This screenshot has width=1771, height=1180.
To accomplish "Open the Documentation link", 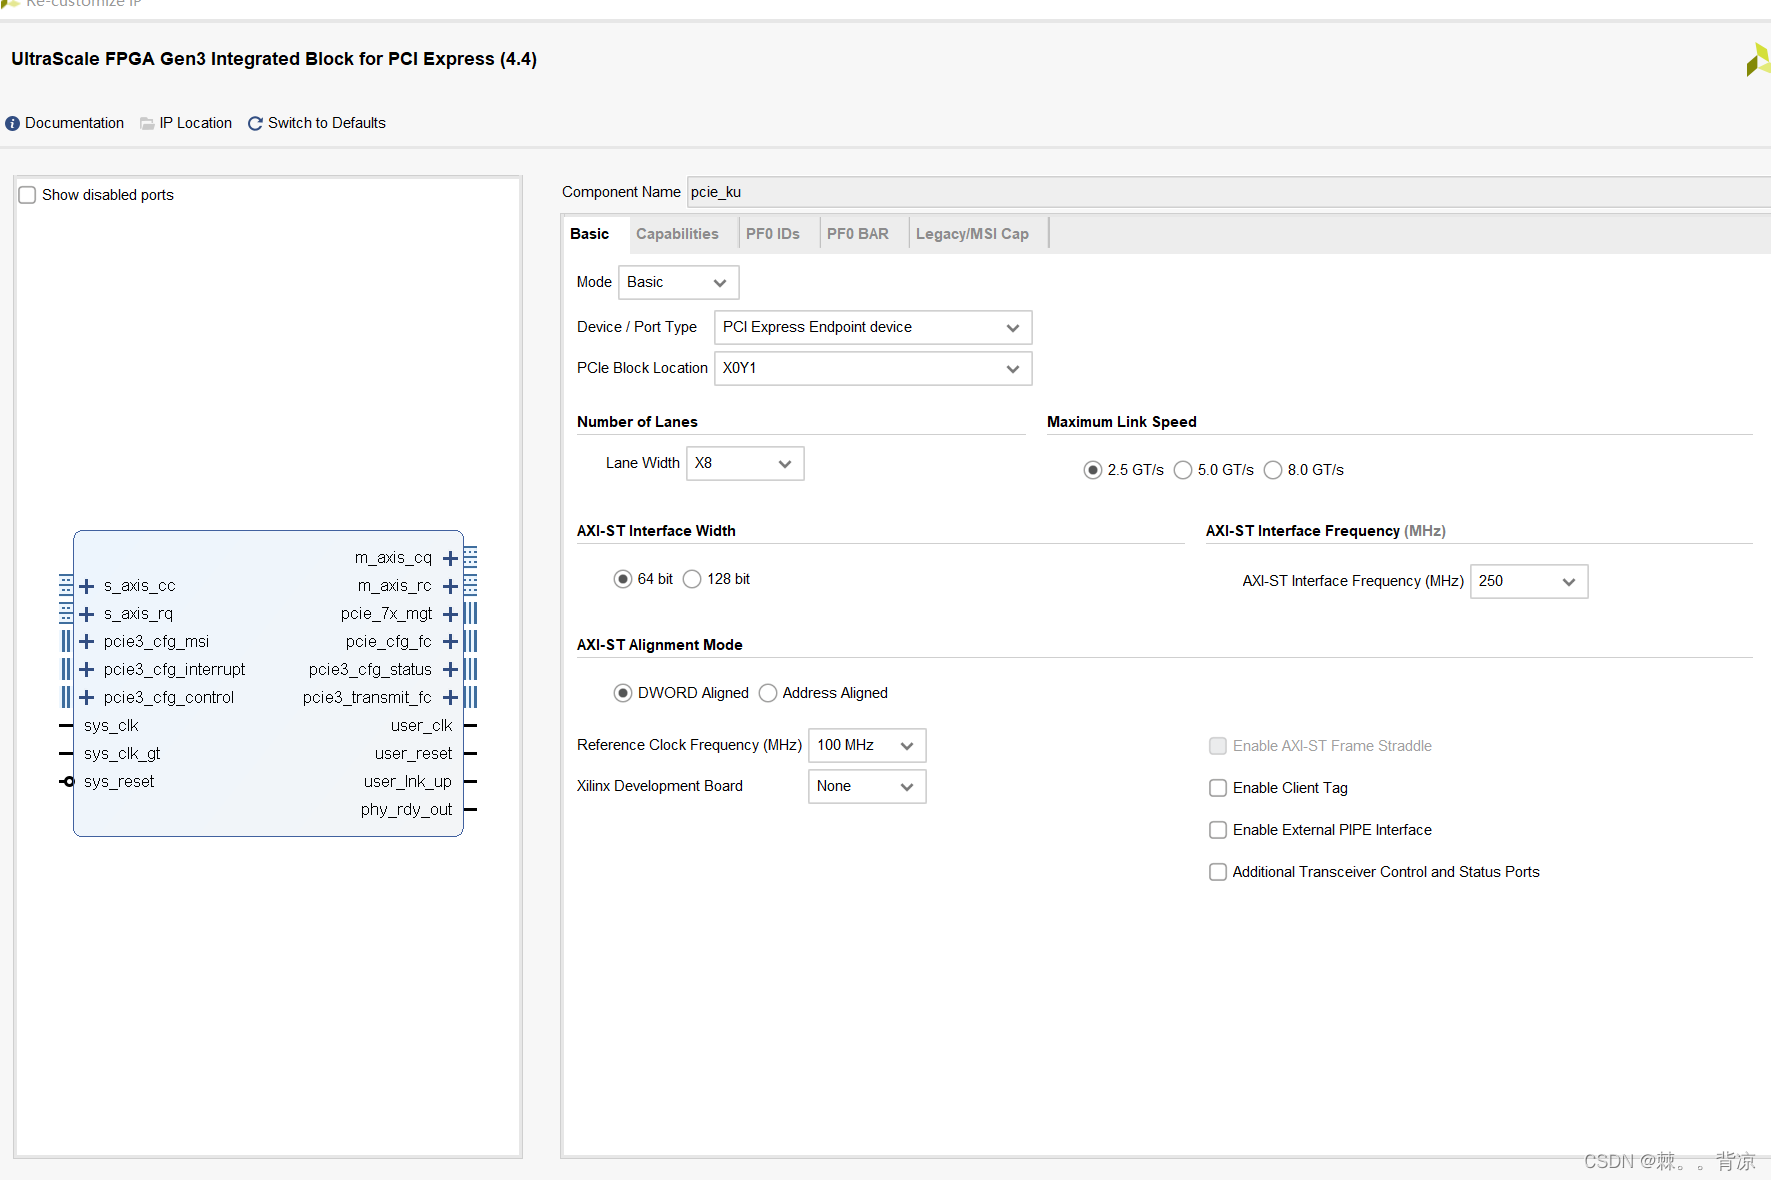I will [x=75, y=123].
